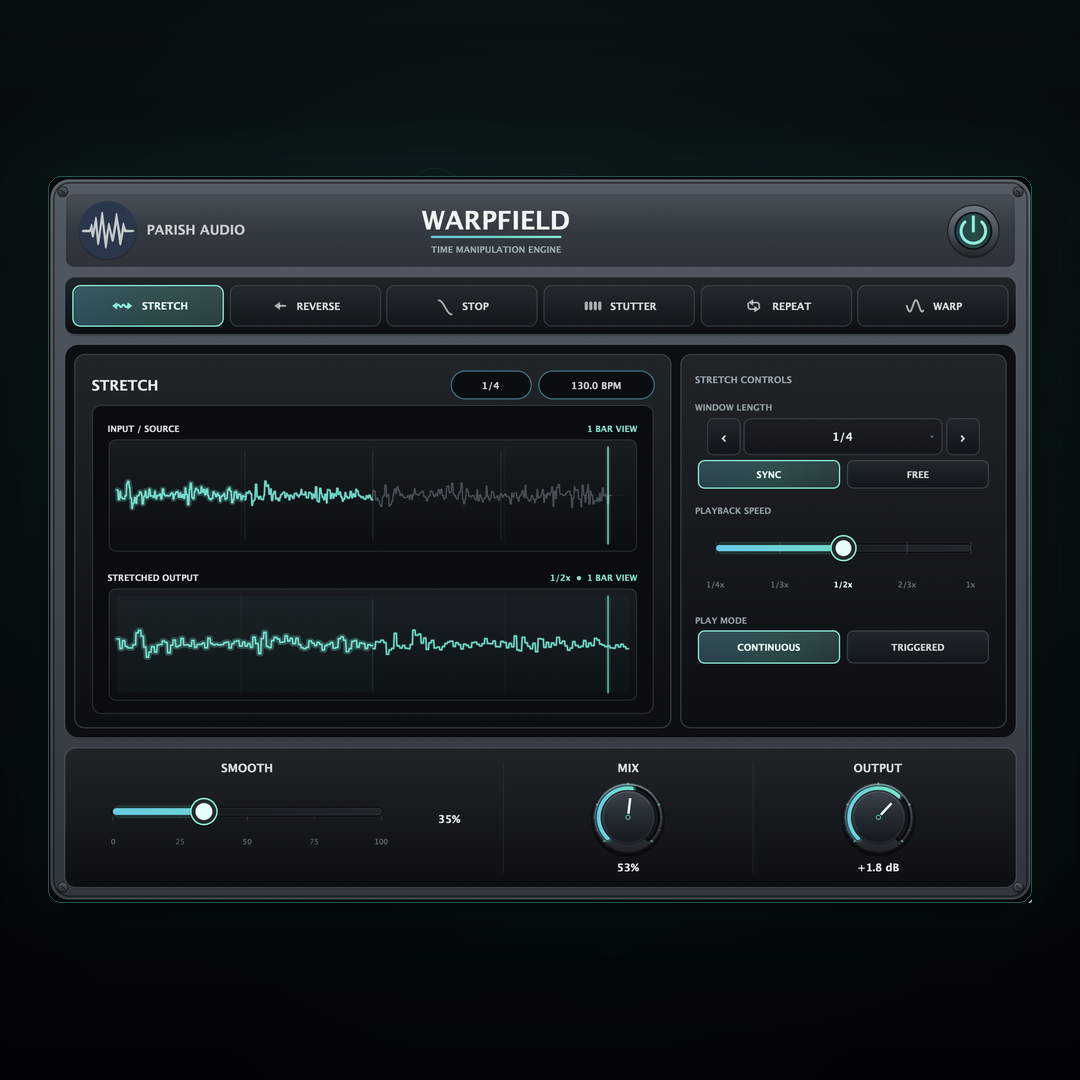This screenshot has width=1080, height=1080.
Task: Click the Playback Speed slider handle
Action: click(843, 548)
